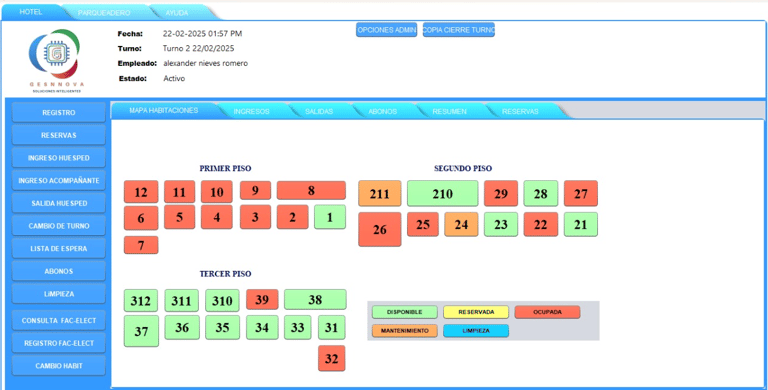Screen dimensions: 768x390
Task: Click red OCUPADA legend swatch
Action: [547, 312]
